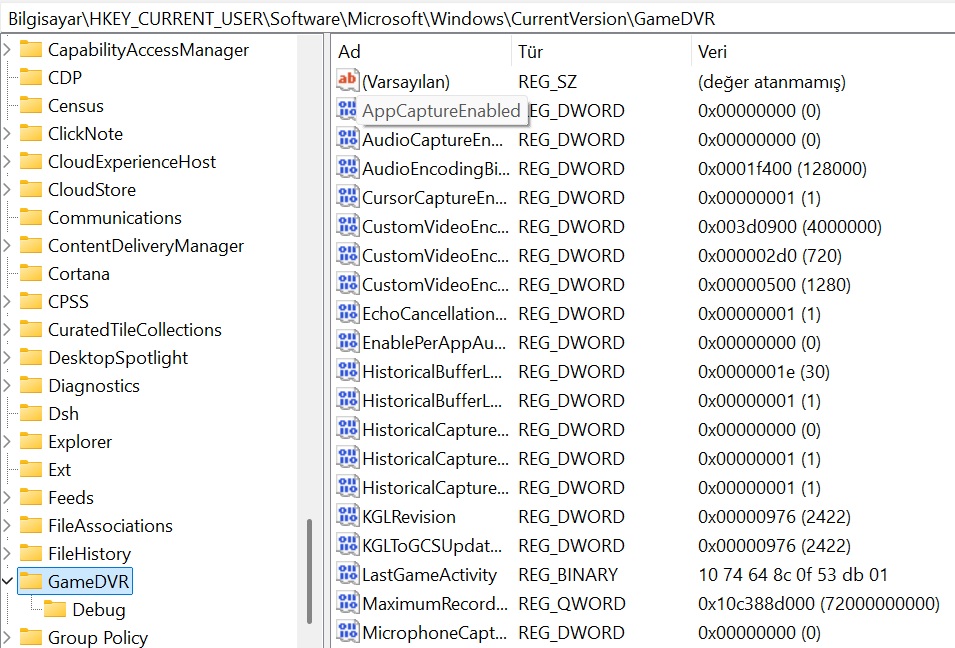Image resolution: width=955 pixels, height=648 pixels.
Task: Select the FileAssociations tree item
Action: pyautogui.click(x=110, y=525)
